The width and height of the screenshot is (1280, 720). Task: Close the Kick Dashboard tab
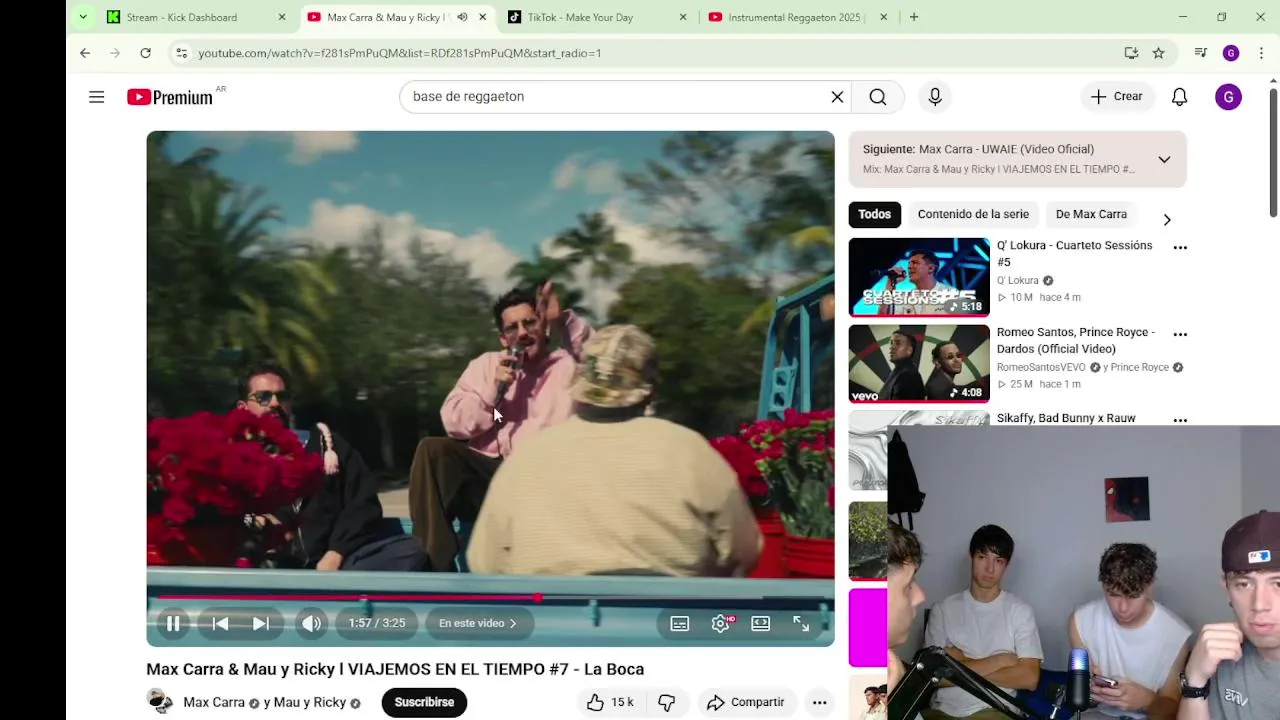click(282, 17)
